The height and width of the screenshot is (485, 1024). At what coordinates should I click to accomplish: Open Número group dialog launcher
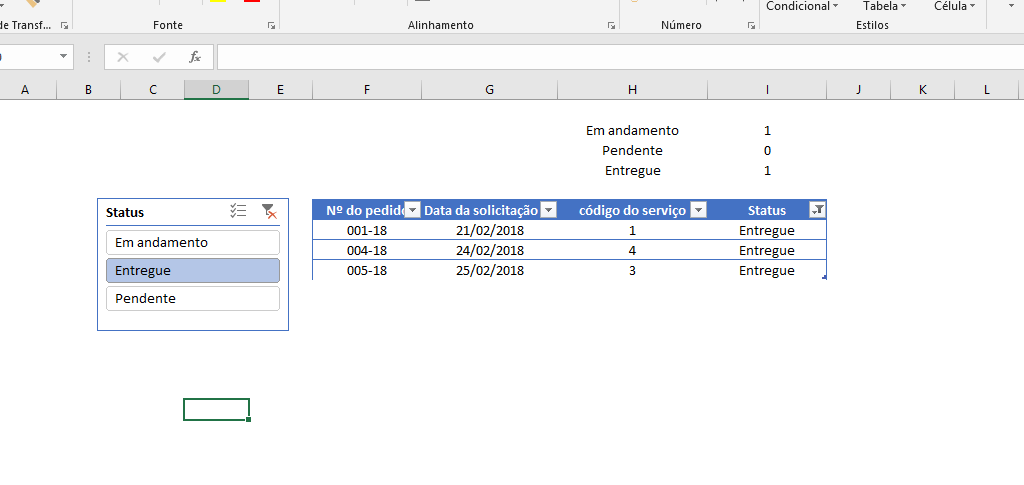751,25
